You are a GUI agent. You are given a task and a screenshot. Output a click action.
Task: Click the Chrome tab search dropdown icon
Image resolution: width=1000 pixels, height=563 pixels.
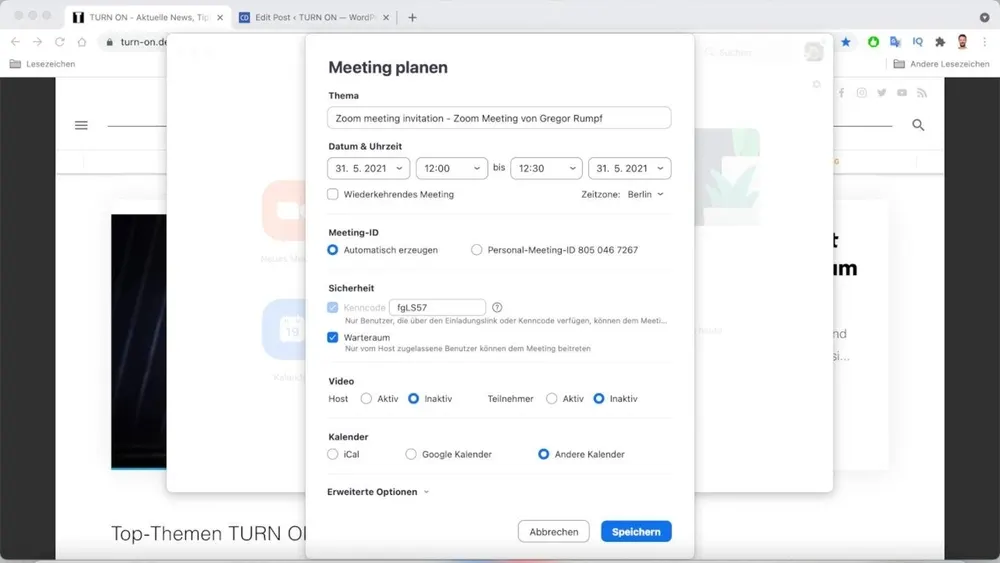point(985,18)
